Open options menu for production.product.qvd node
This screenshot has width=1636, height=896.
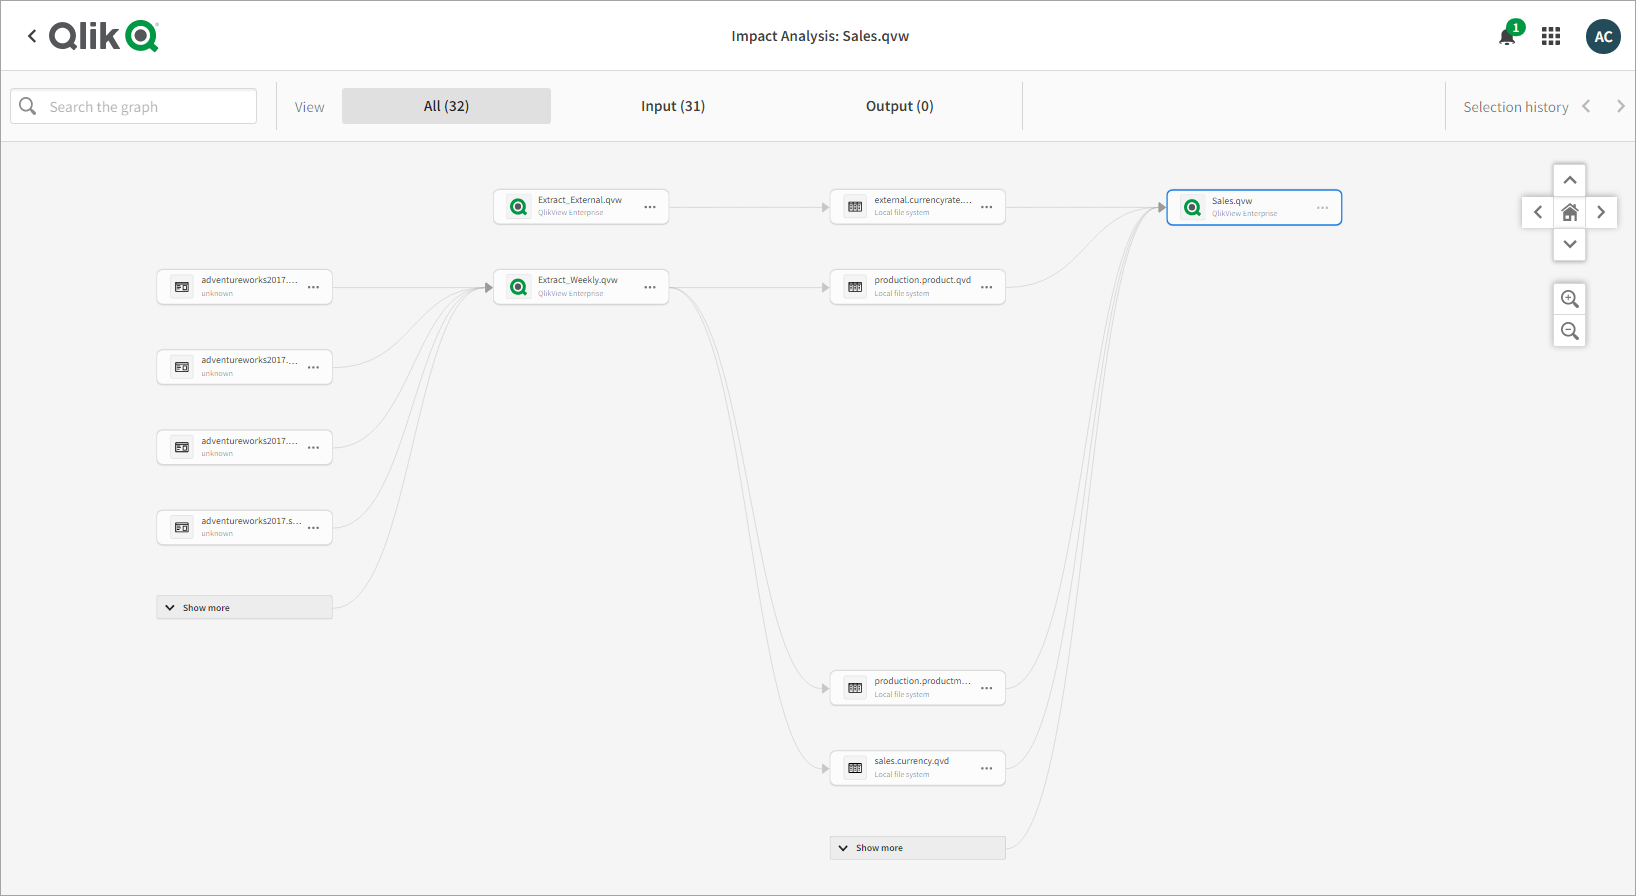tap(987, 287)
